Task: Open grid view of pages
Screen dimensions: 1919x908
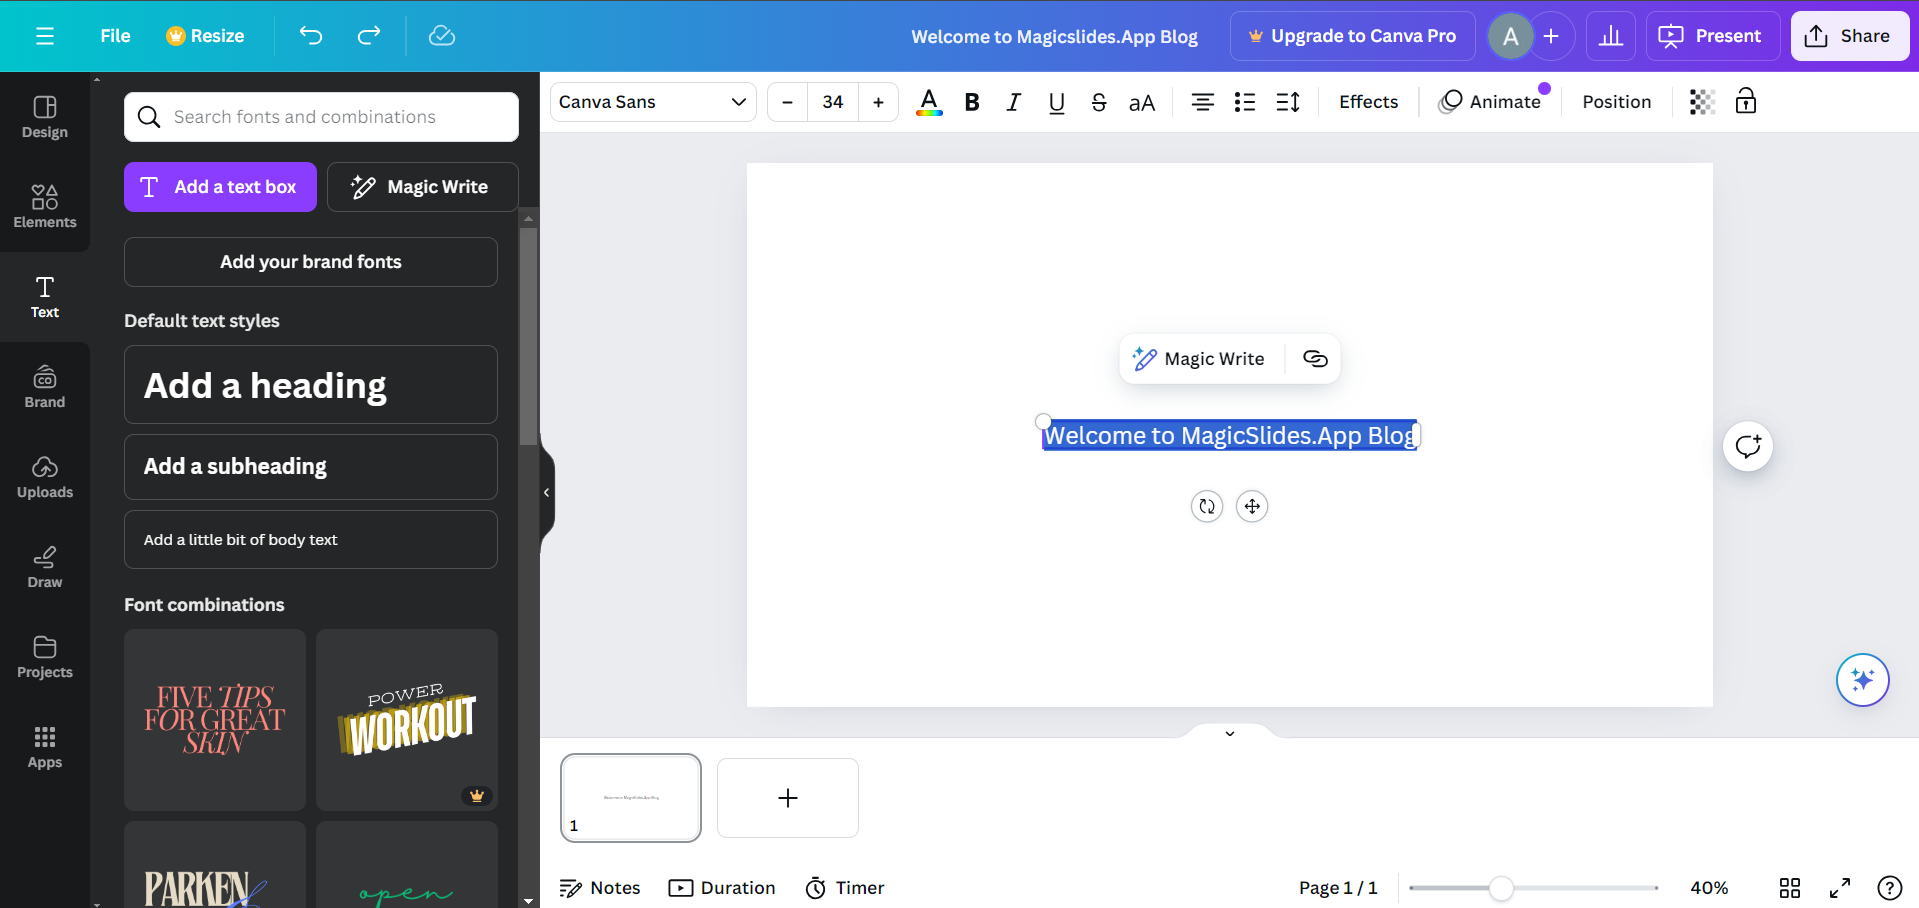Action: click(x=1790, y=888)
